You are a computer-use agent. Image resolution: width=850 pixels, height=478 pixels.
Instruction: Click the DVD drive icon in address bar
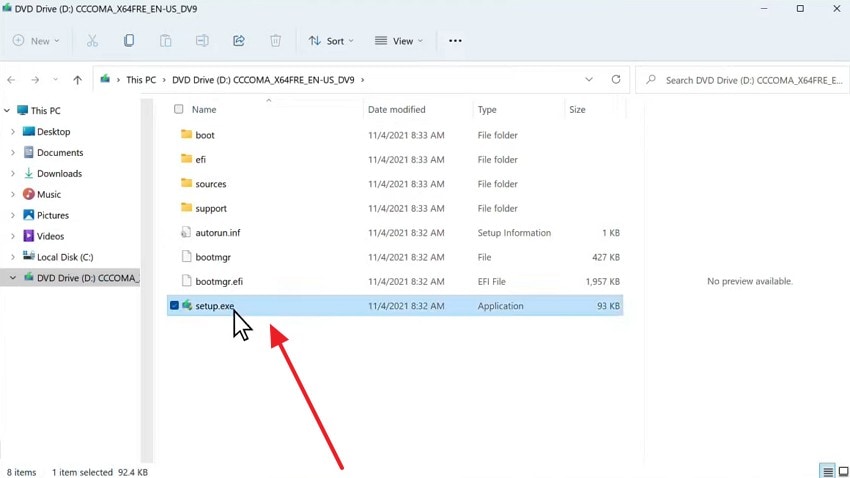105,79
